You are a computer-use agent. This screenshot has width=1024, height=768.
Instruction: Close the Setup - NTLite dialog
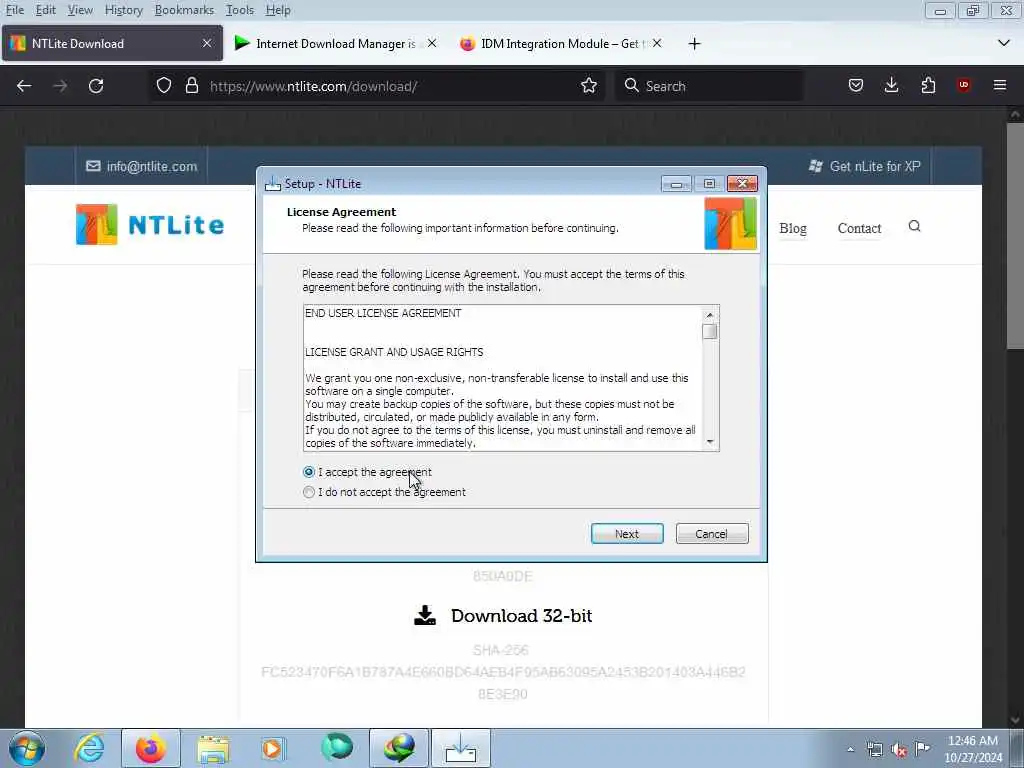[x=743, y=184]
